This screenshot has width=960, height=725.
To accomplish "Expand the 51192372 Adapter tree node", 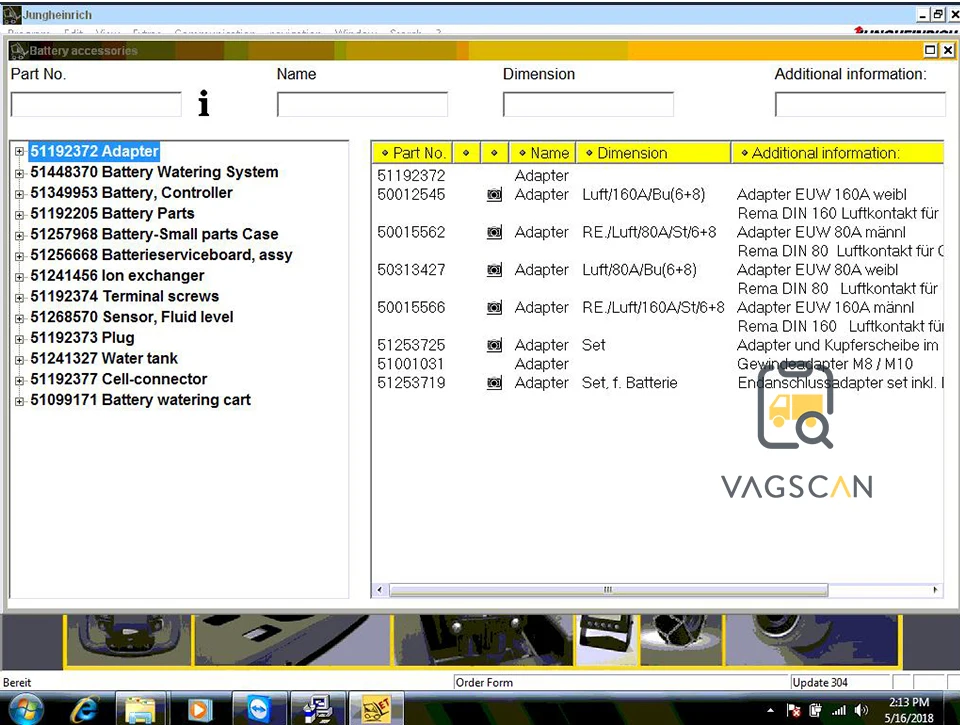I will [20, 151].
